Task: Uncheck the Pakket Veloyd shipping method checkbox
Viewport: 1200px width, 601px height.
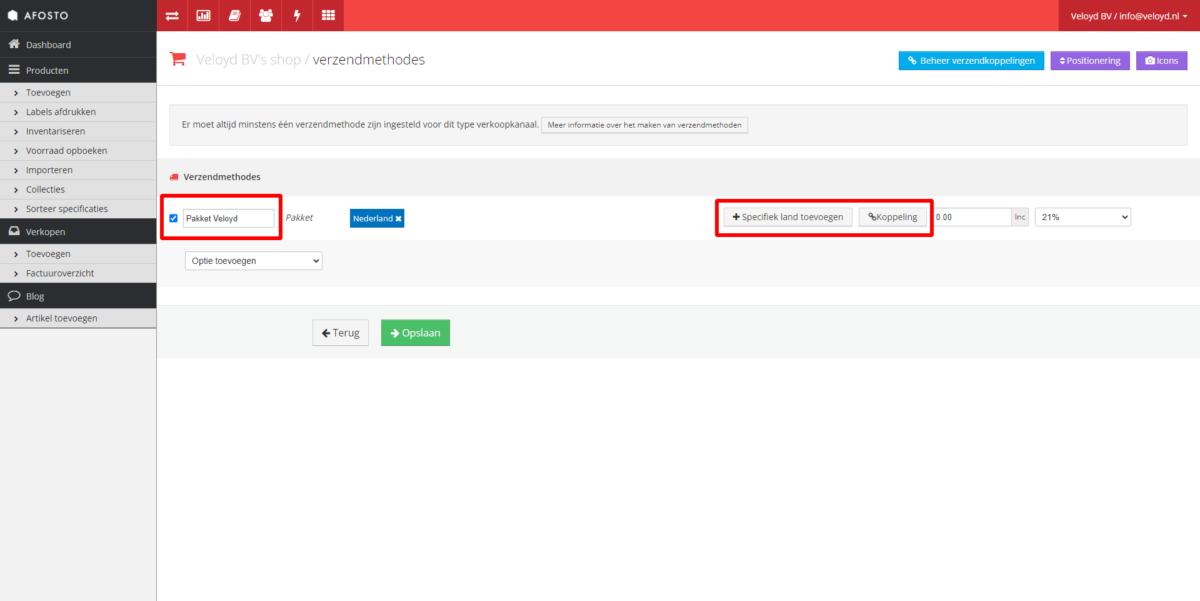Action: 174,218
